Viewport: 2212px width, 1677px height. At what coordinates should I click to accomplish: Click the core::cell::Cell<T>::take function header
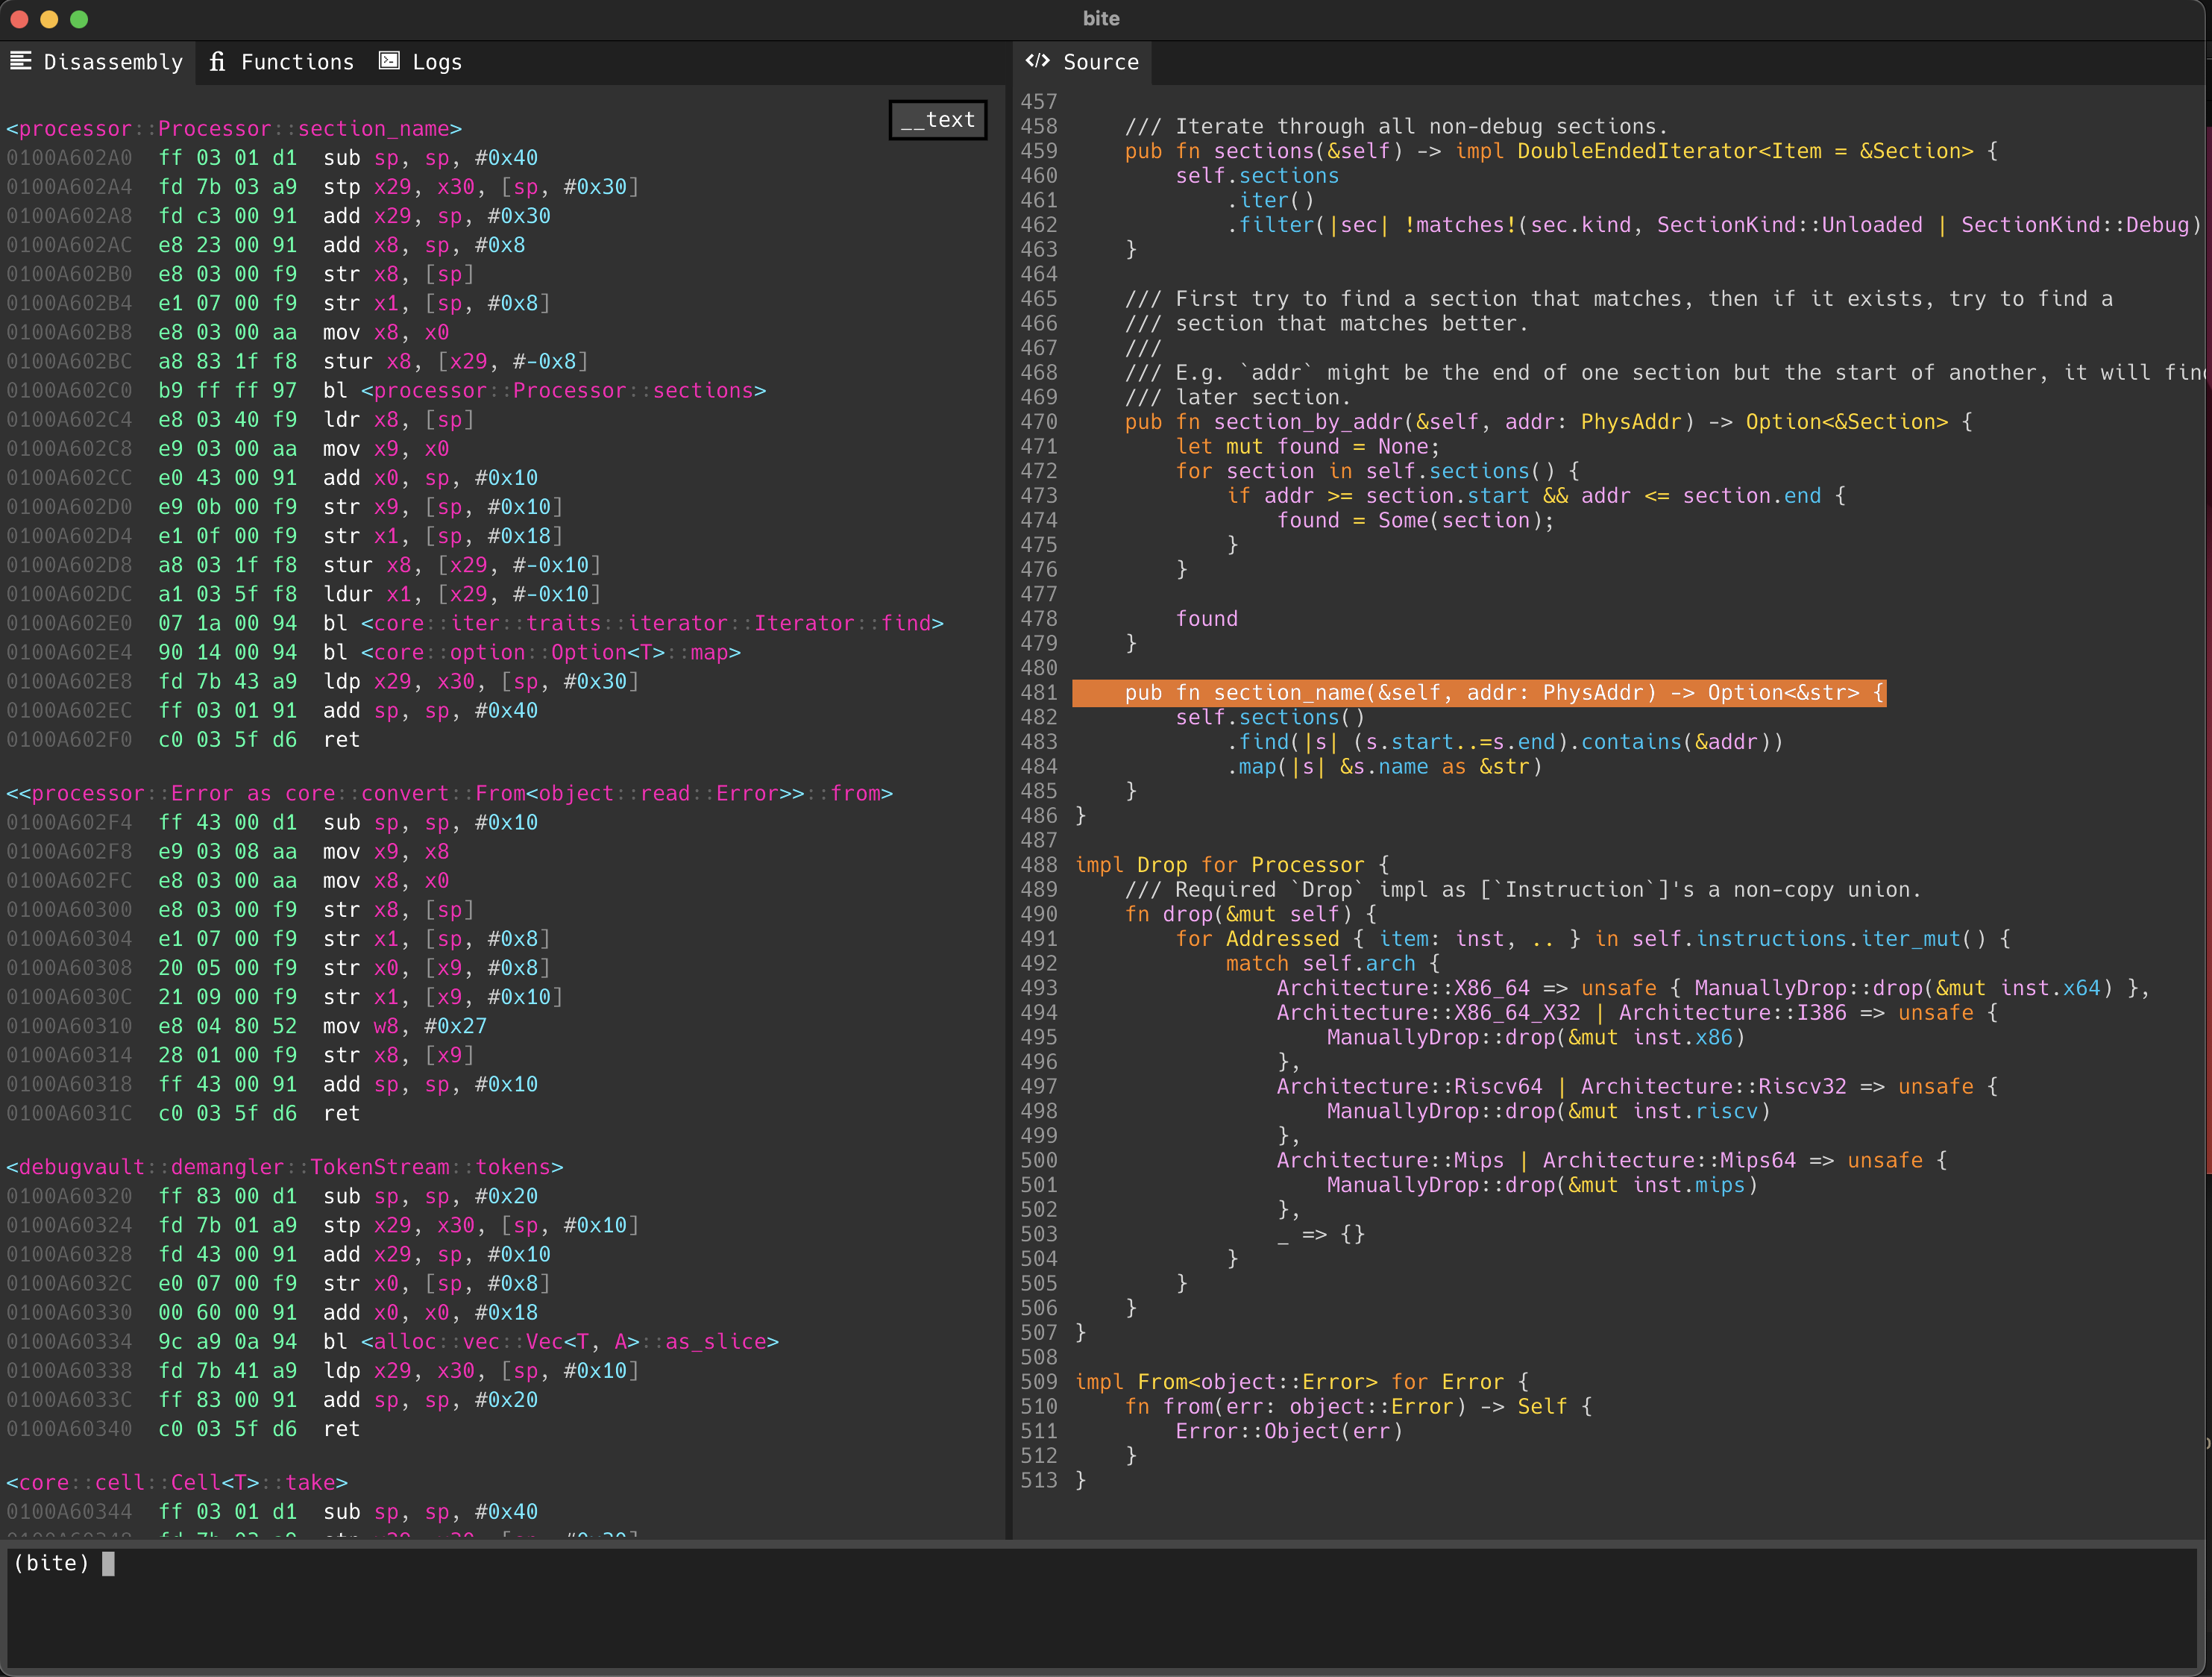177,1482
